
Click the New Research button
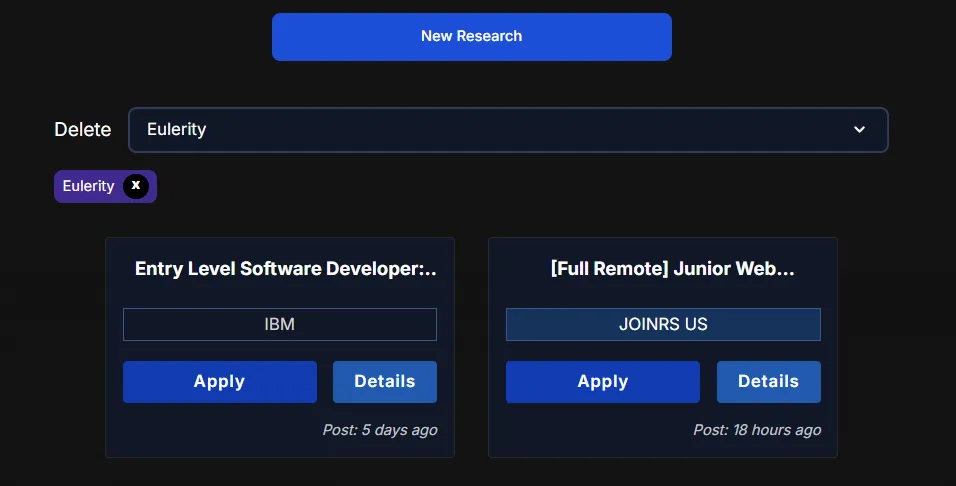(471, 37)
